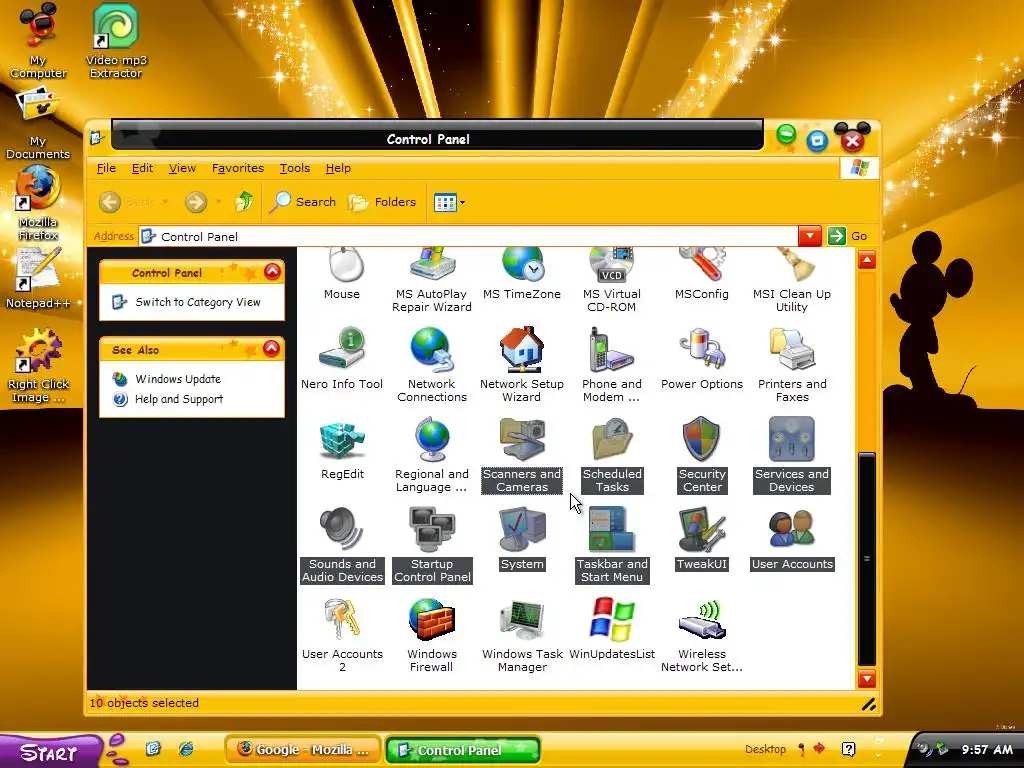Launch the Network Setup Wizard
This screenshot has width=1024, height=768.
(x=522, y=364)
